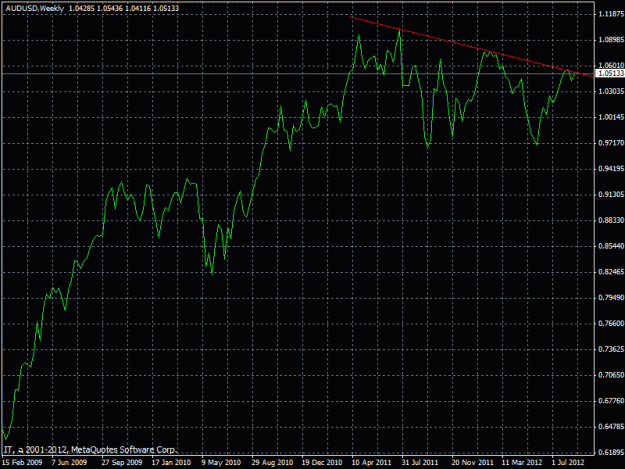625x469 pixels.
Task: Click the 0.91305 price axis label
Action: [x=611, y=194]
